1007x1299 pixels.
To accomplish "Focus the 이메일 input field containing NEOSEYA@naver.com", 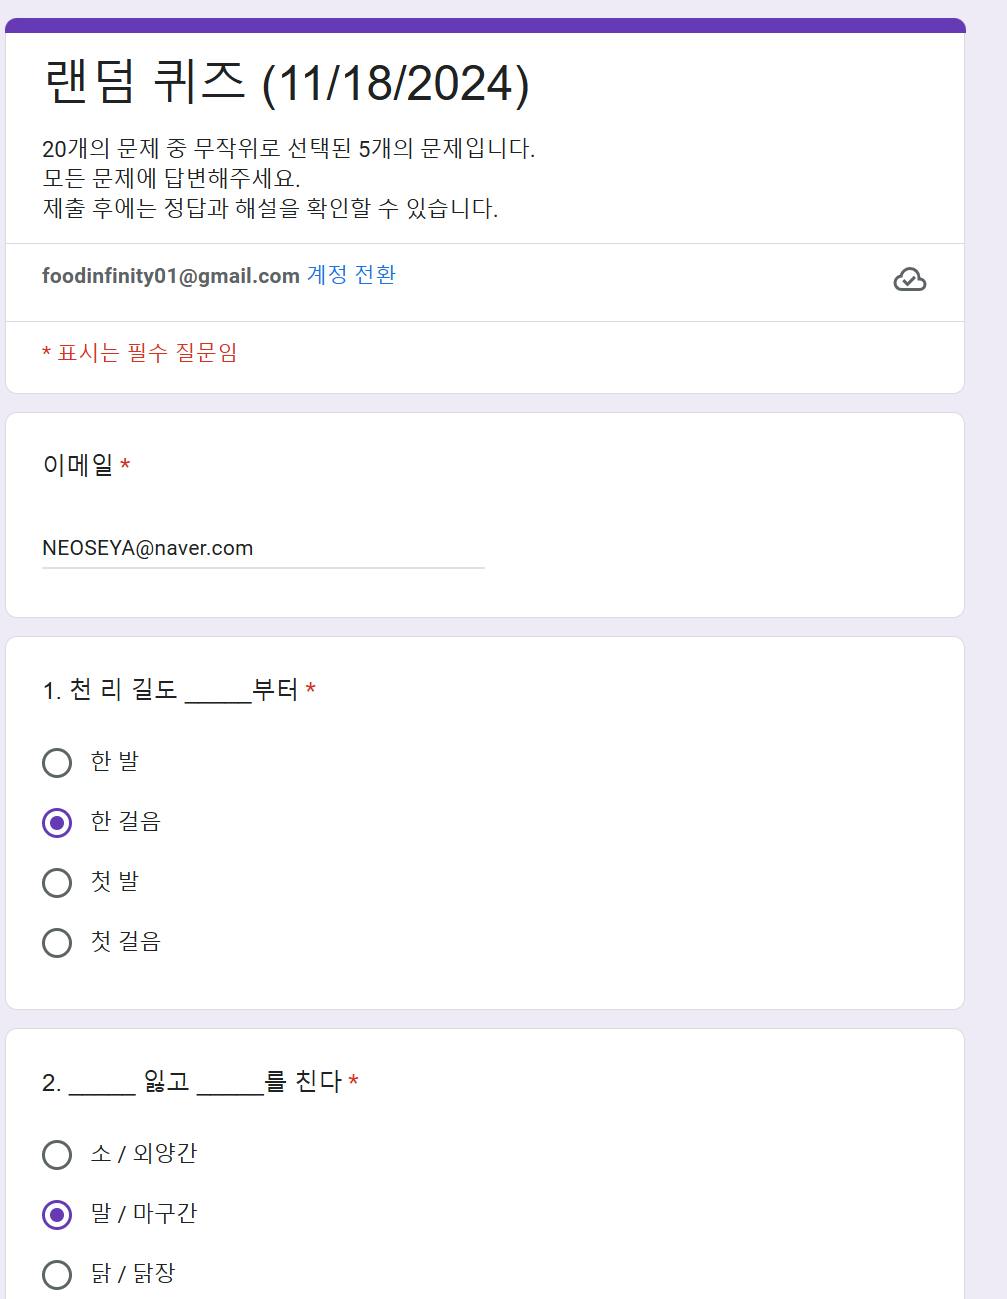I will coord(262,548).
